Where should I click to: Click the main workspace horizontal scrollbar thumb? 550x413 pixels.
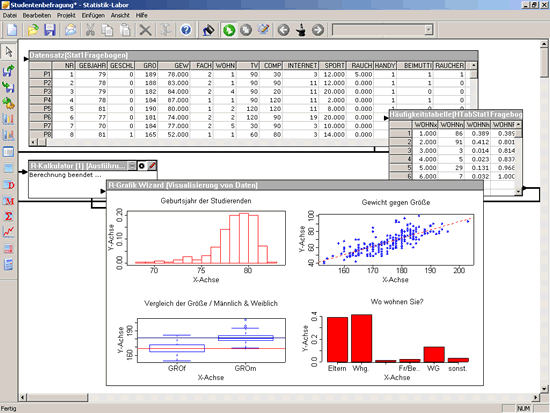(x=57, y=398)
